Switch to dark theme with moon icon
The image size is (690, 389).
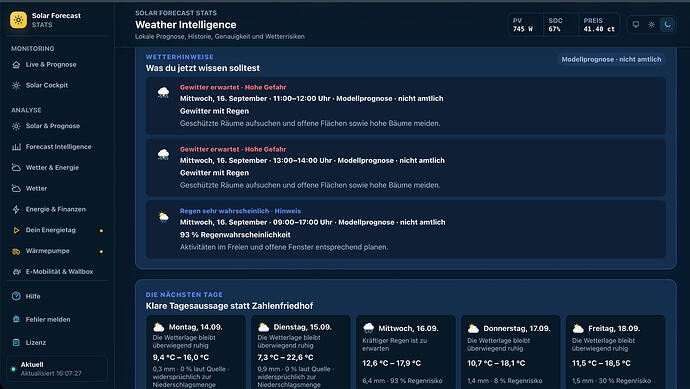tap(668, 25)
